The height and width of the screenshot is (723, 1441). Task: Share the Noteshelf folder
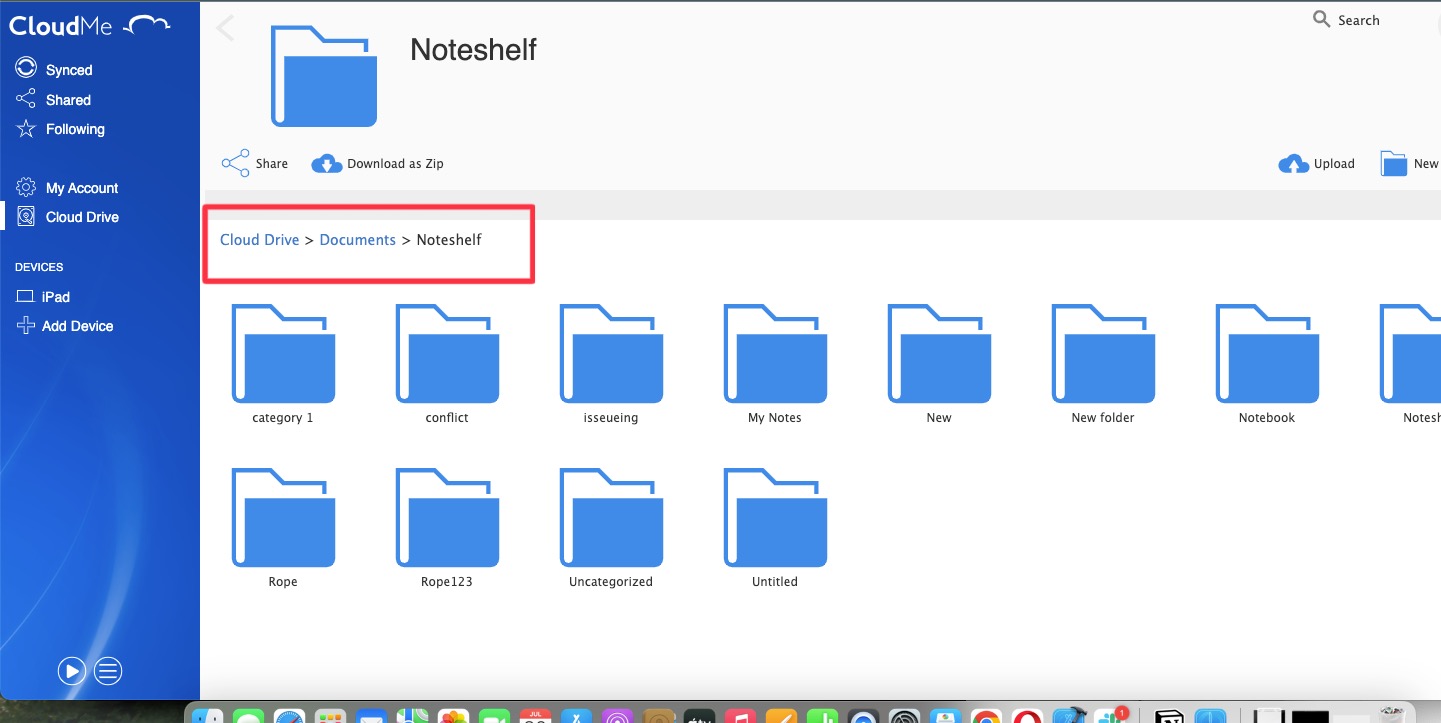point(255,164)
